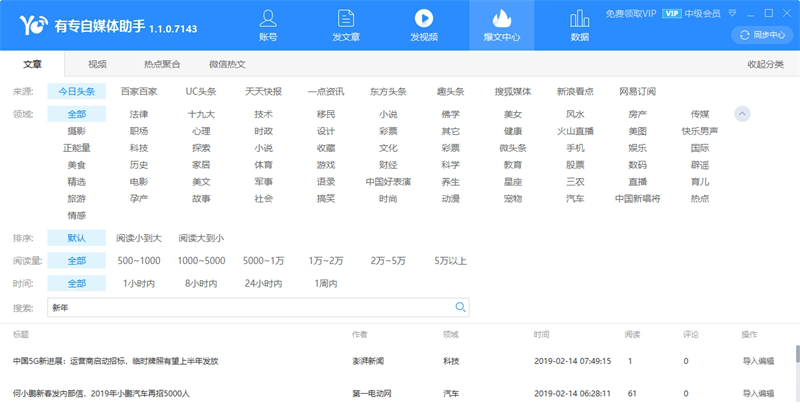The height and width of the screenshot is (418, 800).
Task: Filter reads 2万~5万
Action: [388, 261]
